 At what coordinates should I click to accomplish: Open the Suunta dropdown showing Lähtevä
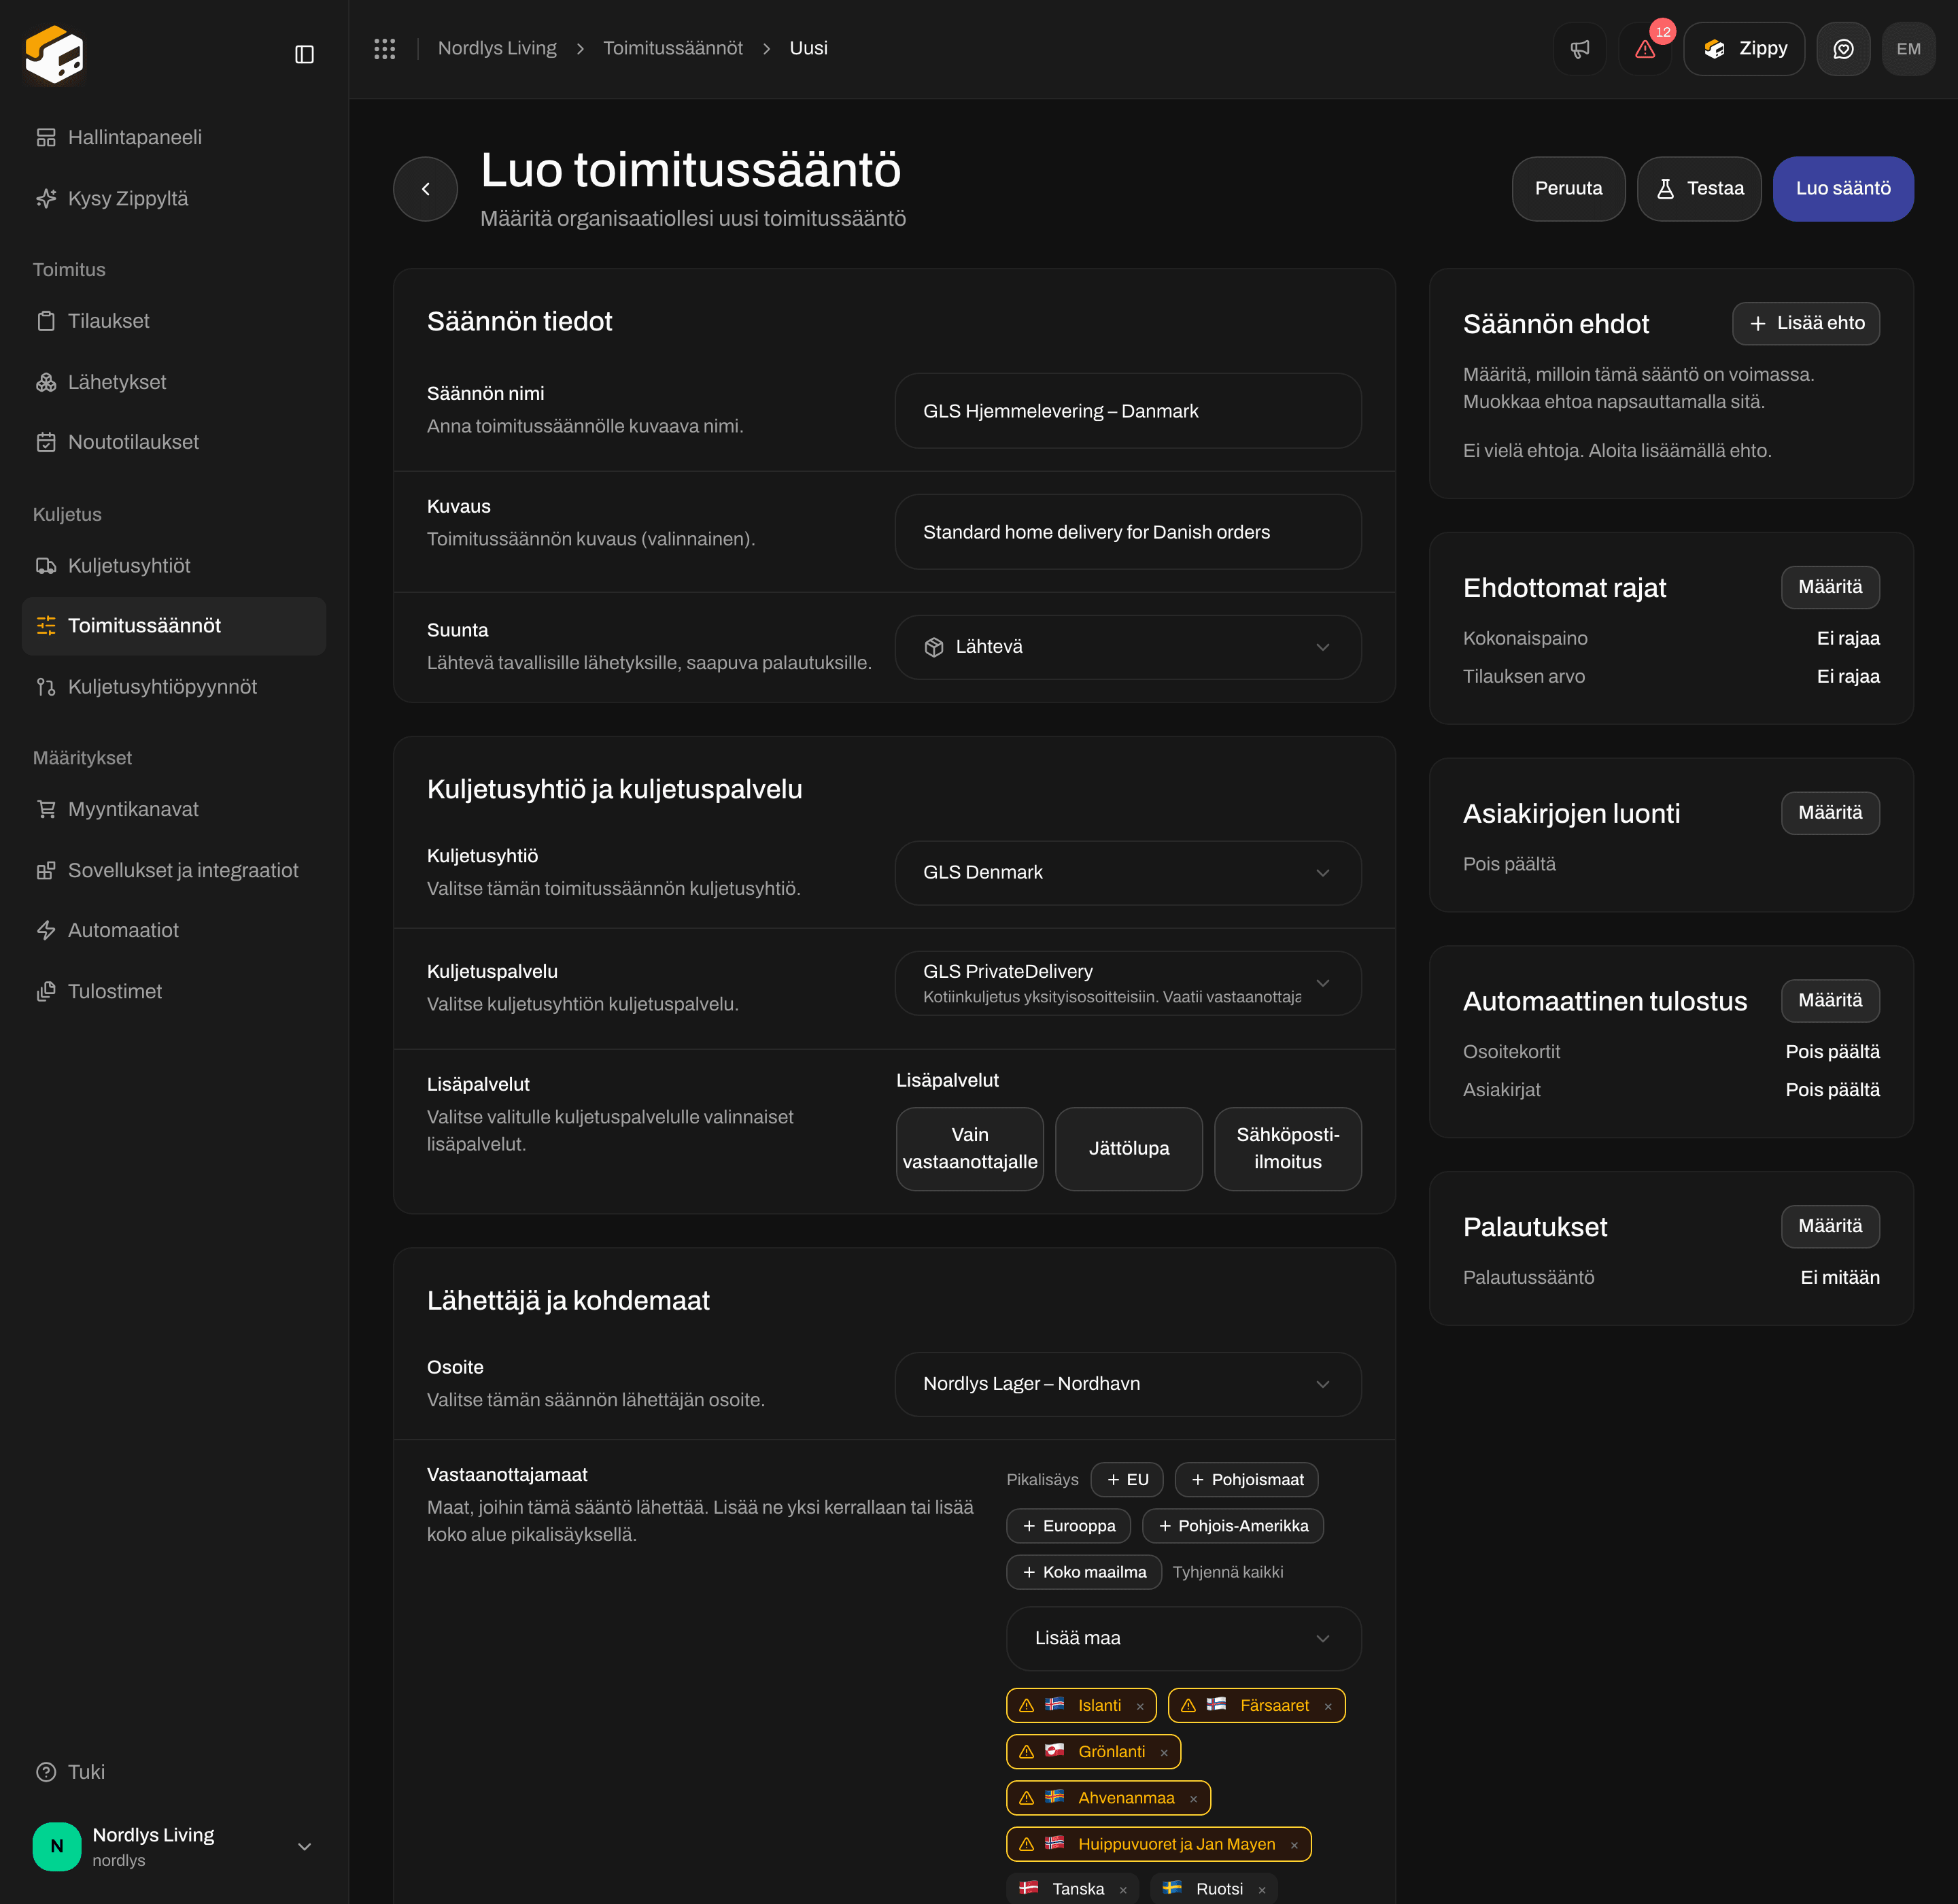tap(1127, 647)
